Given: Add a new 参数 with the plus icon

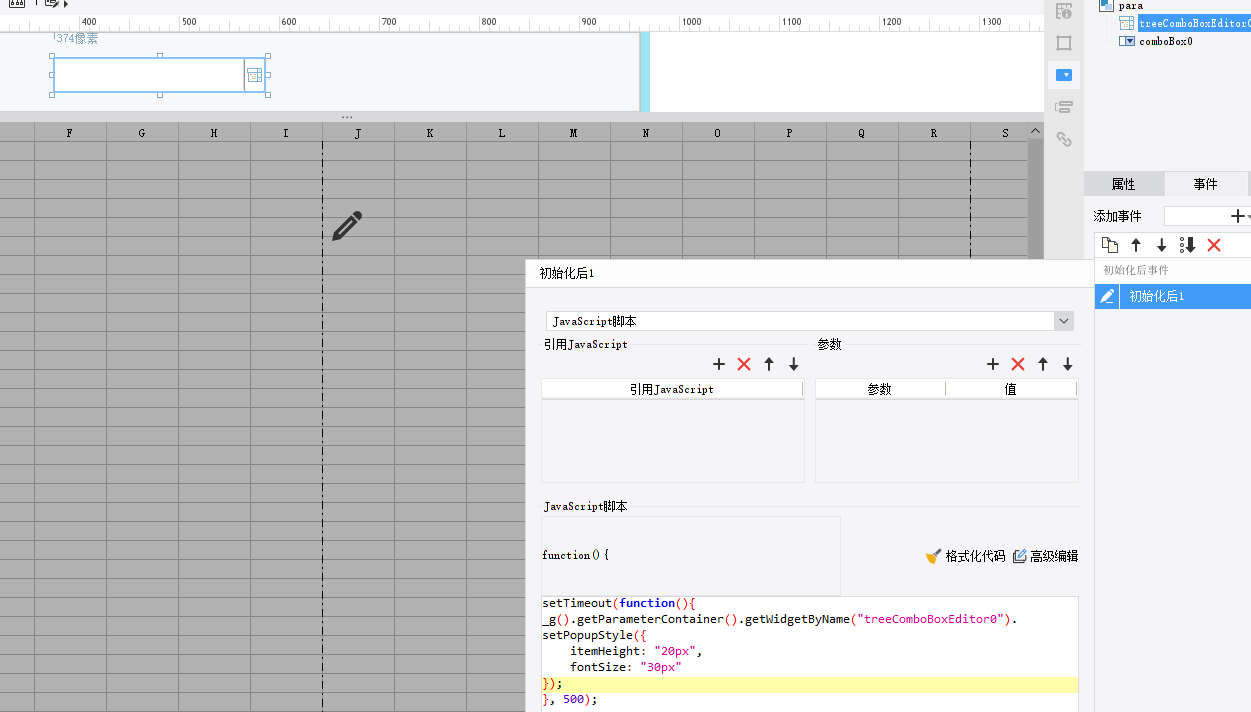Looking at the screenshot, I should tap(993, 364).
